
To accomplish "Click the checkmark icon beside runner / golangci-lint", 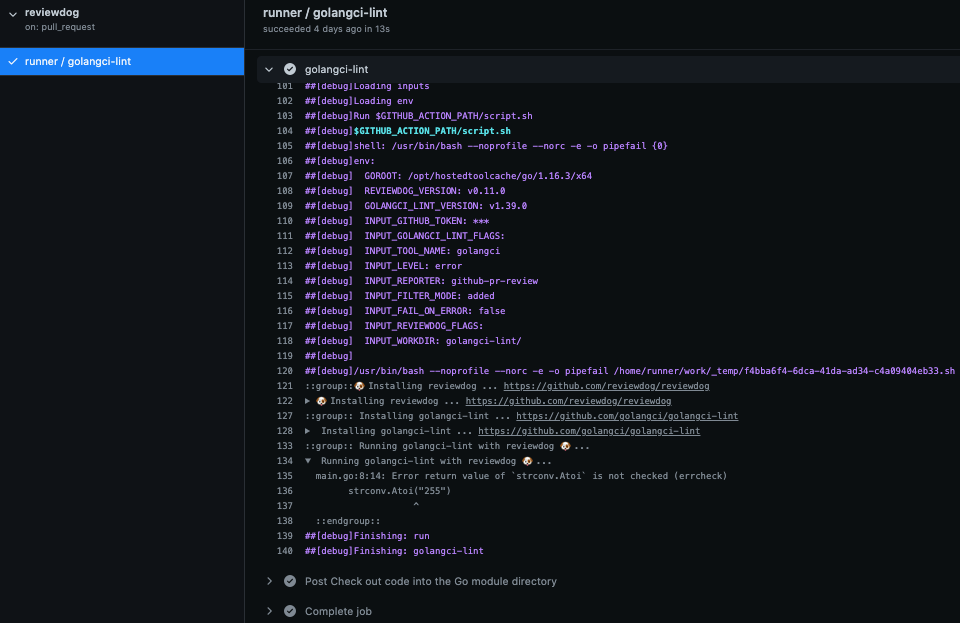I will (x=13, y=61).
